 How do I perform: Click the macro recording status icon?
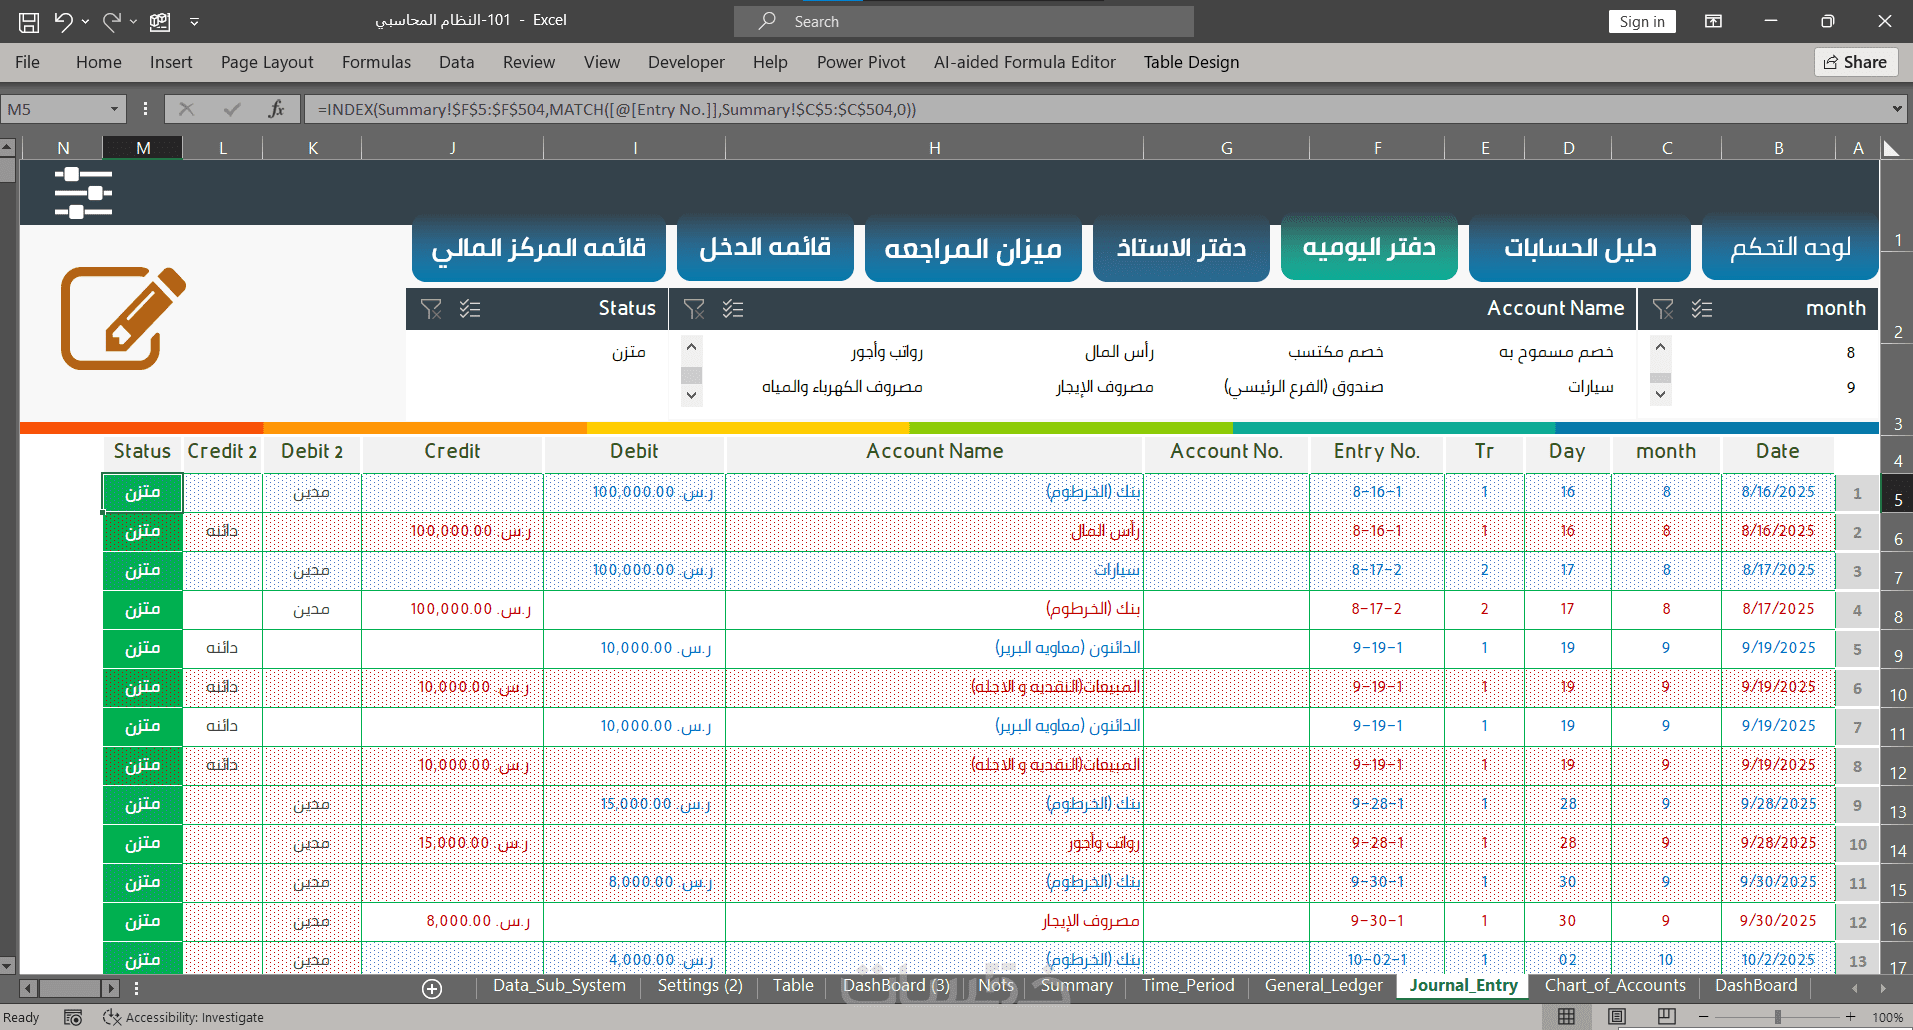72,1017
